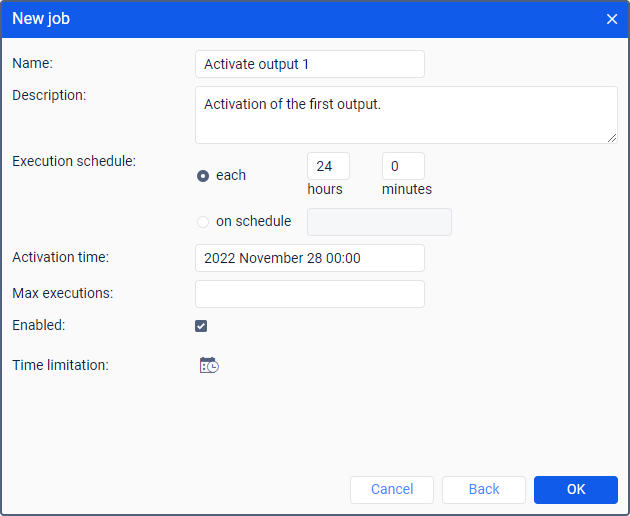Click the Name field with "Activate output 1"
630x516 pixels.
click(x=310, y=64)
